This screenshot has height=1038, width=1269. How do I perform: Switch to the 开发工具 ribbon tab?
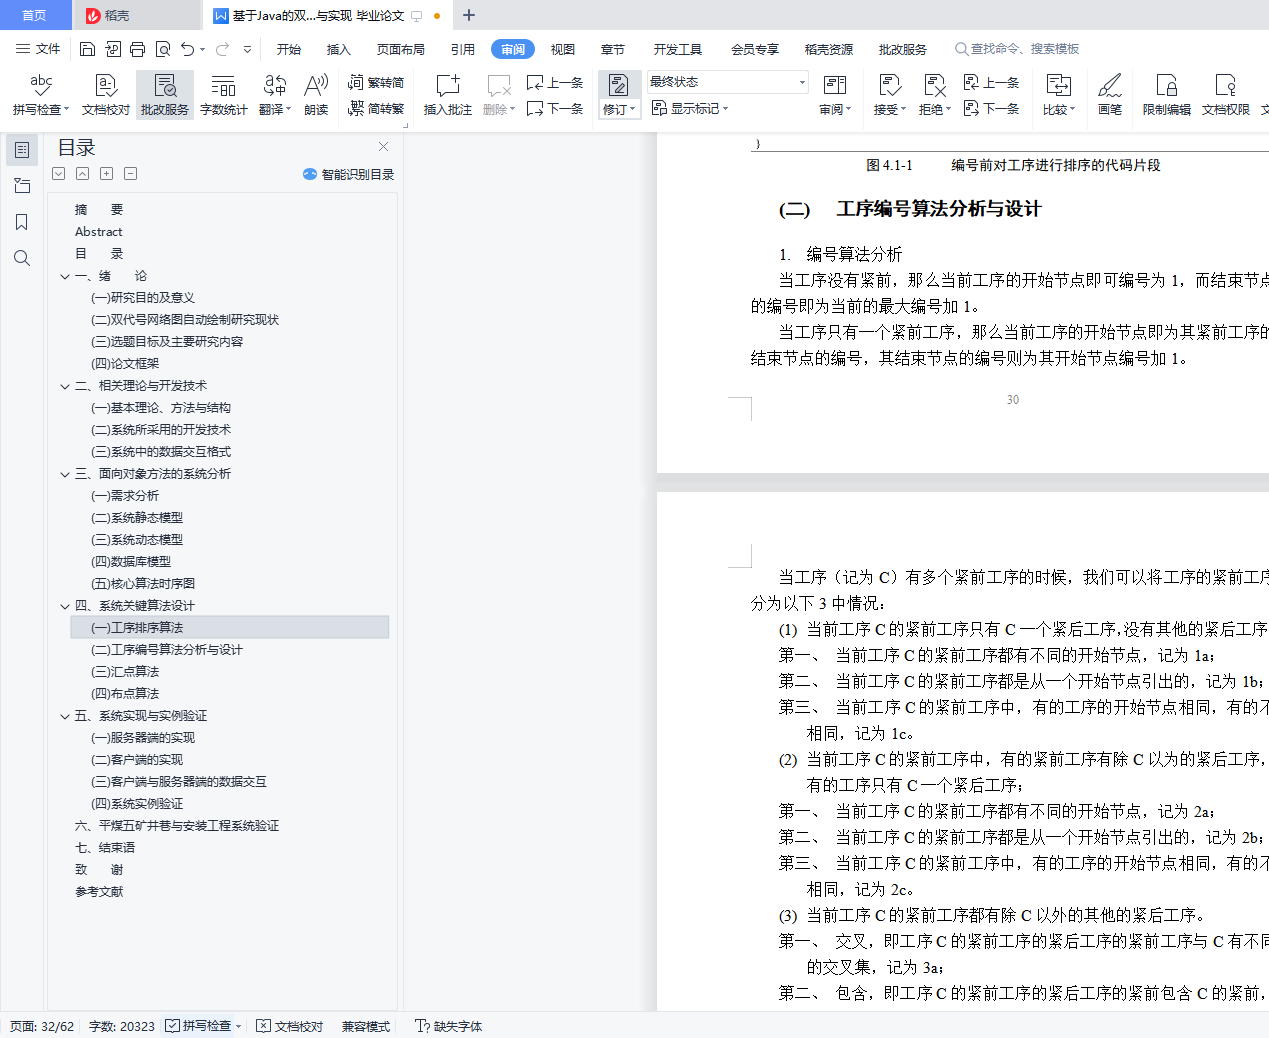tap(678, 49)
